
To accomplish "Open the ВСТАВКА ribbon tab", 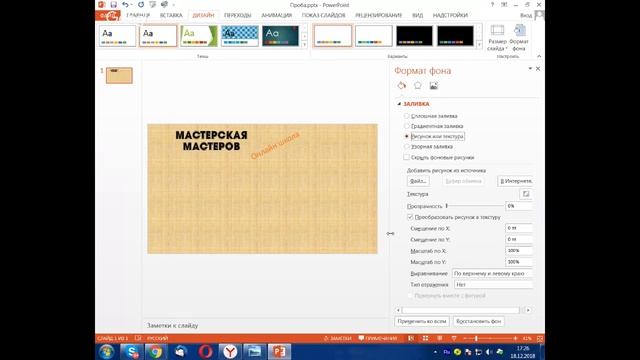I will (x=171, y=15).
